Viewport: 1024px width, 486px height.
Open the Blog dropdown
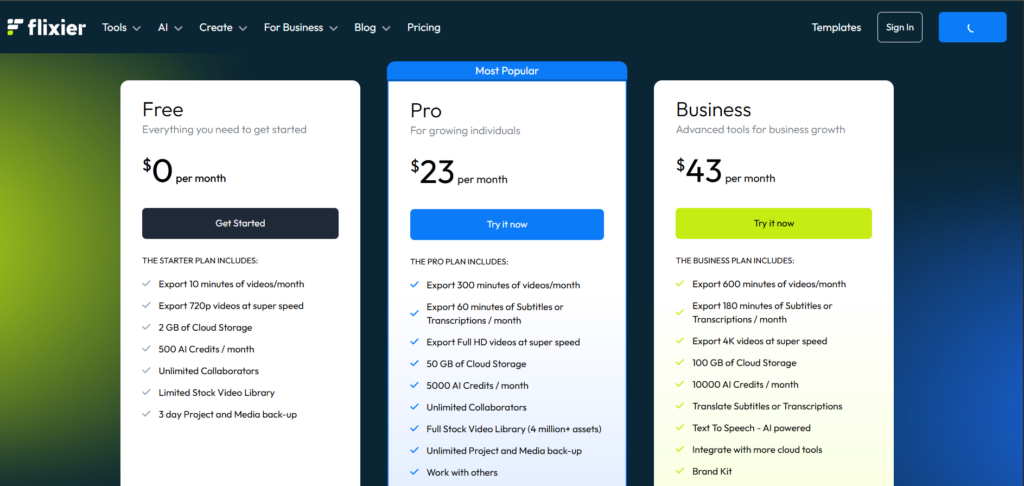(372, 27)
